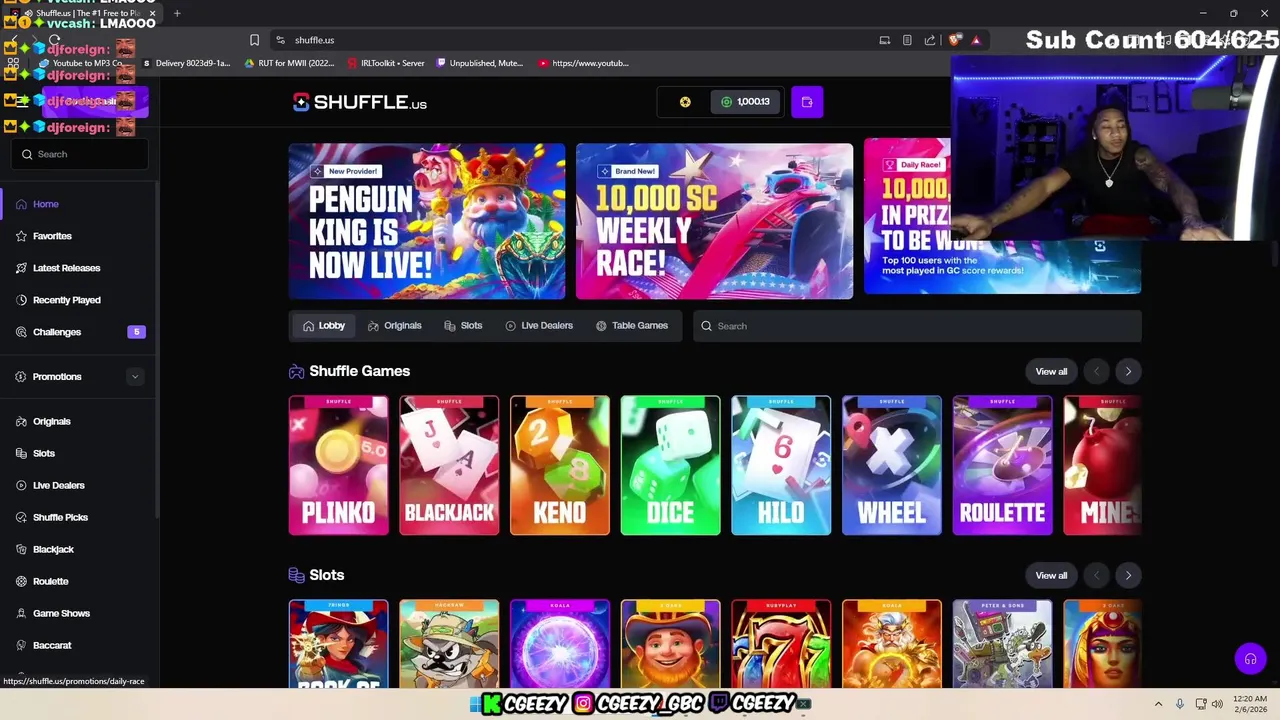Select the green sweeps coin balance 1,000.13
Viewport: 1280px width, 720px height.
(746, 102)
